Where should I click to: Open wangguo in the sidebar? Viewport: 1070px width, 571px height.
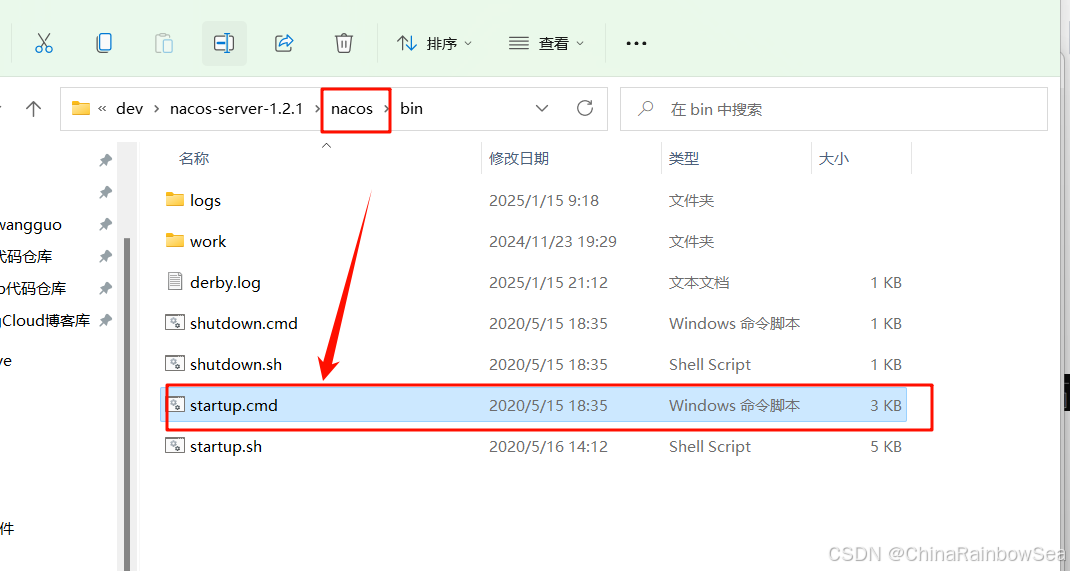[31, 224]
